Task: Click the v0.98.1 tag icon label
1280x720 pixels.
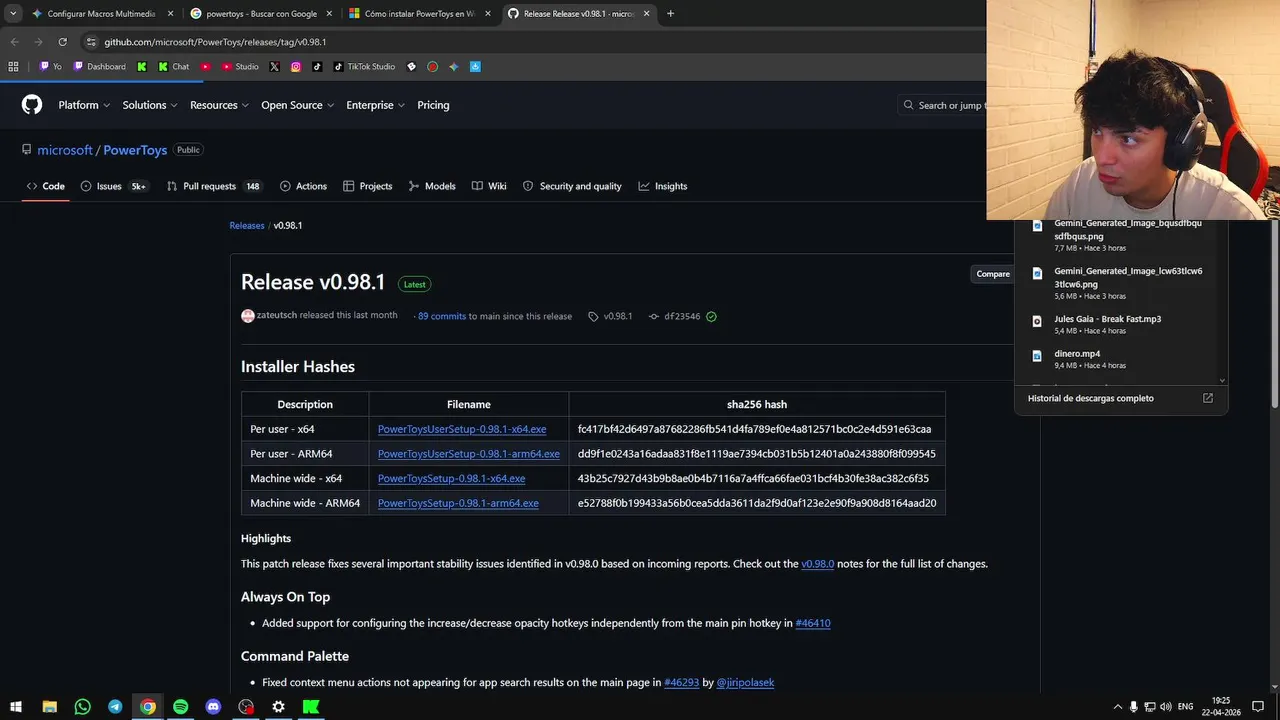Action: pyautogui.click(x=610, y=316)
